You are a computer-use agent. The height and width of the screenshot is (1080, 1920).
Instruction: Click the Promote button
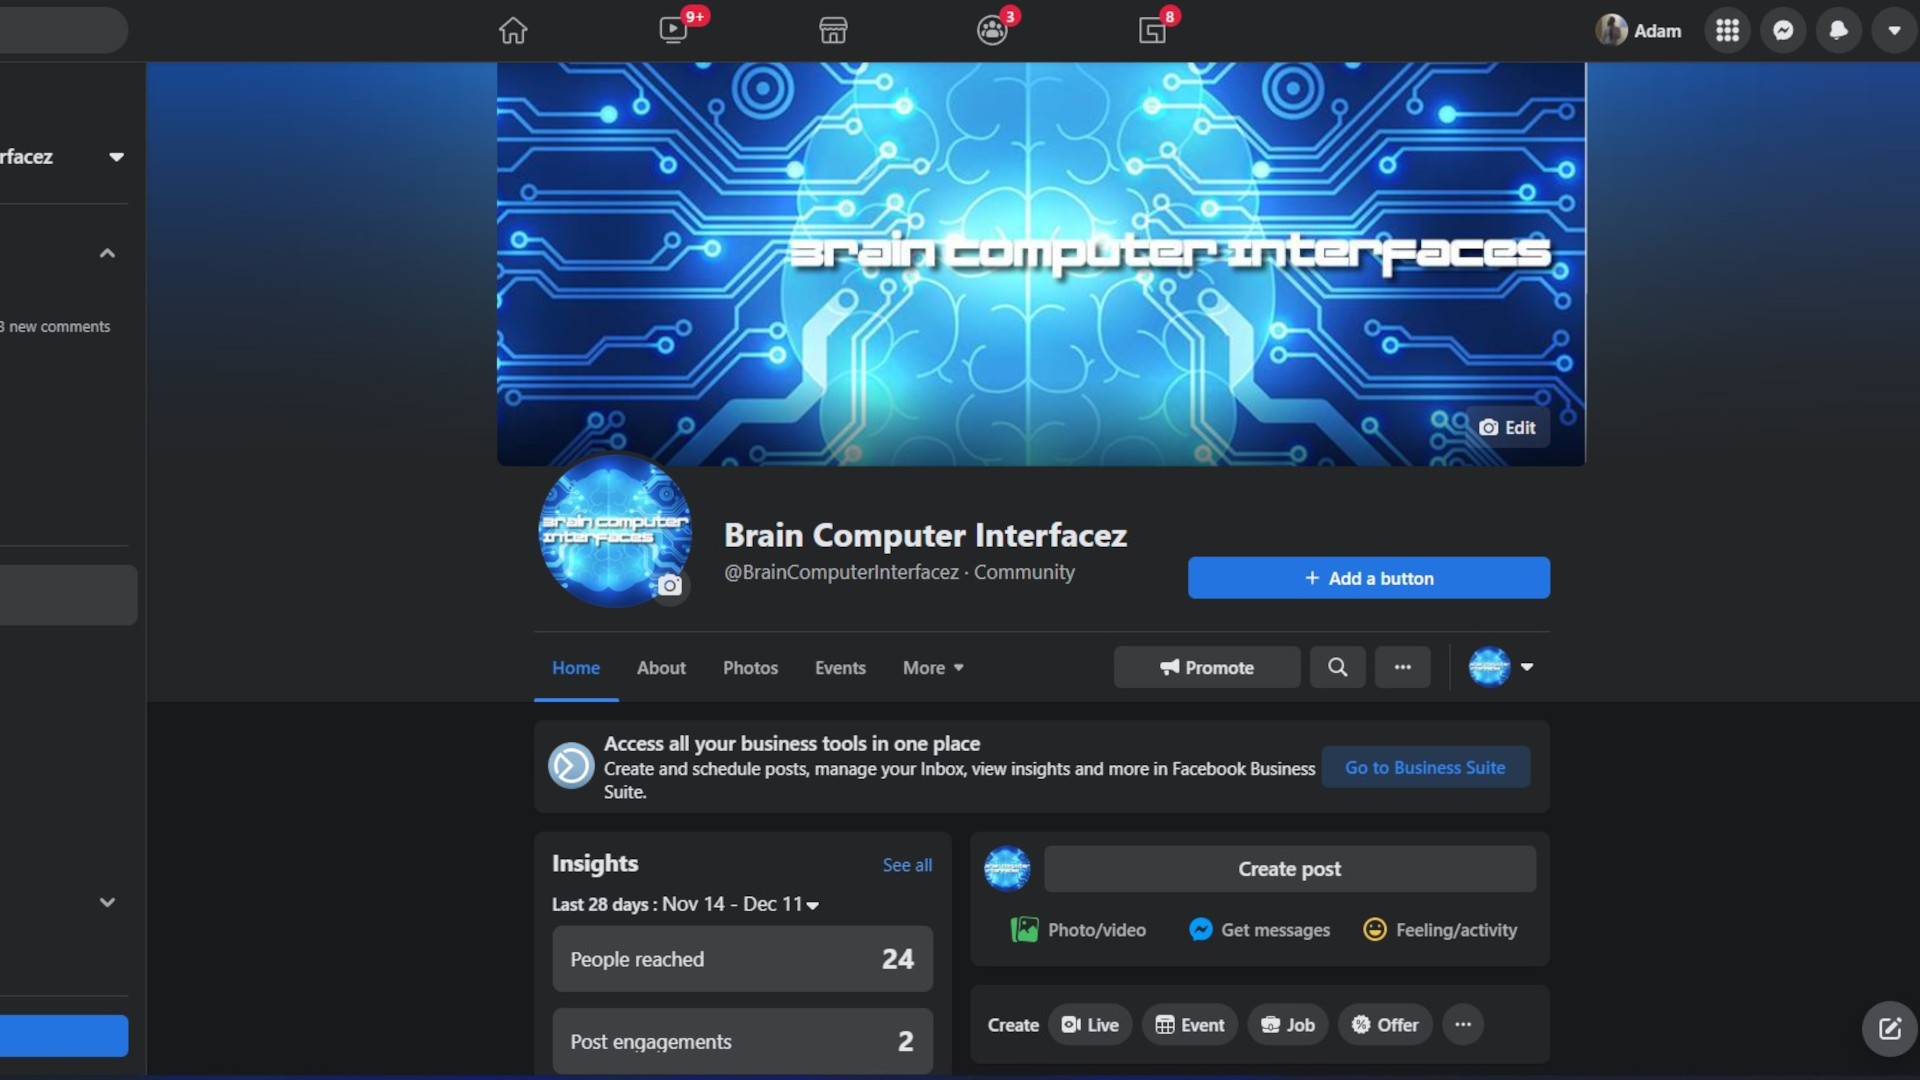[1207, 667]
